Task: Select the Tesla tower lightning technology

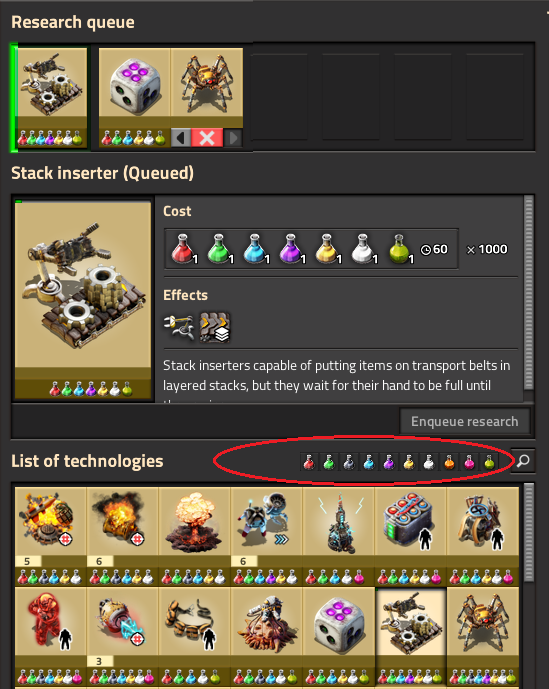Action: click(x=338, y=536)
